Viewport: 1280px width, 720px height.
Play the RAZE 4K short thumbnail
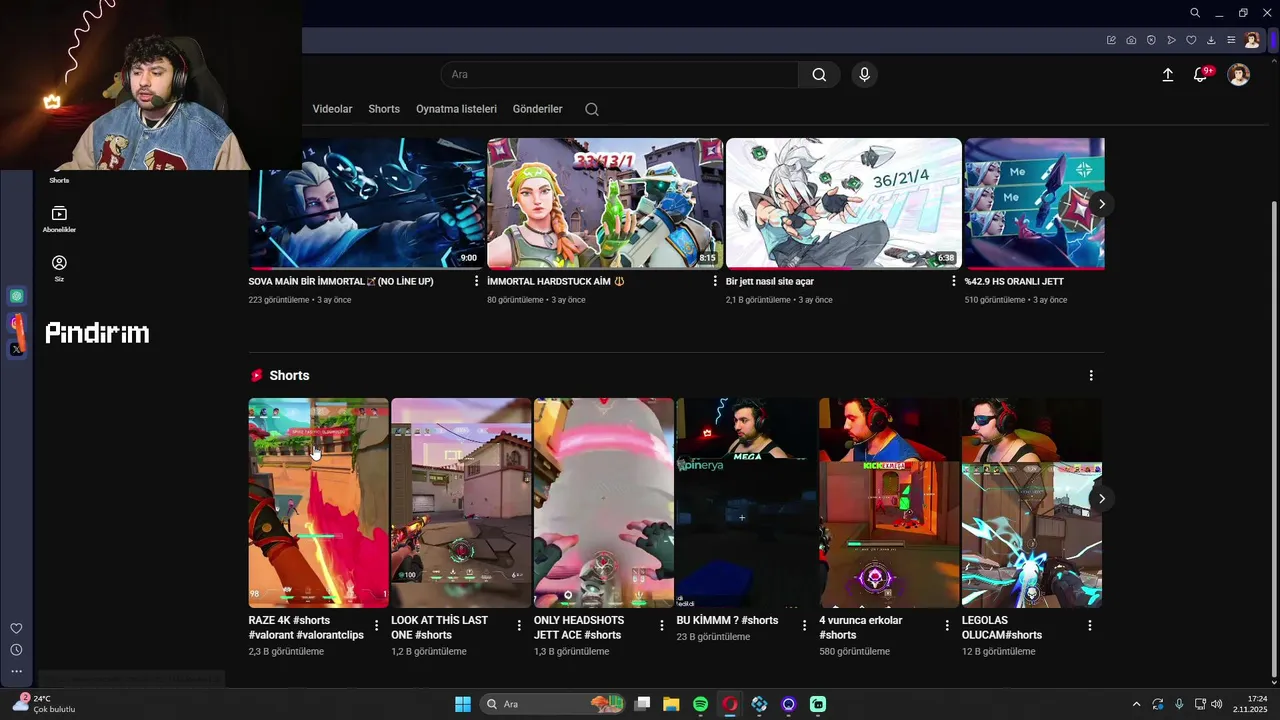point(318,503)
